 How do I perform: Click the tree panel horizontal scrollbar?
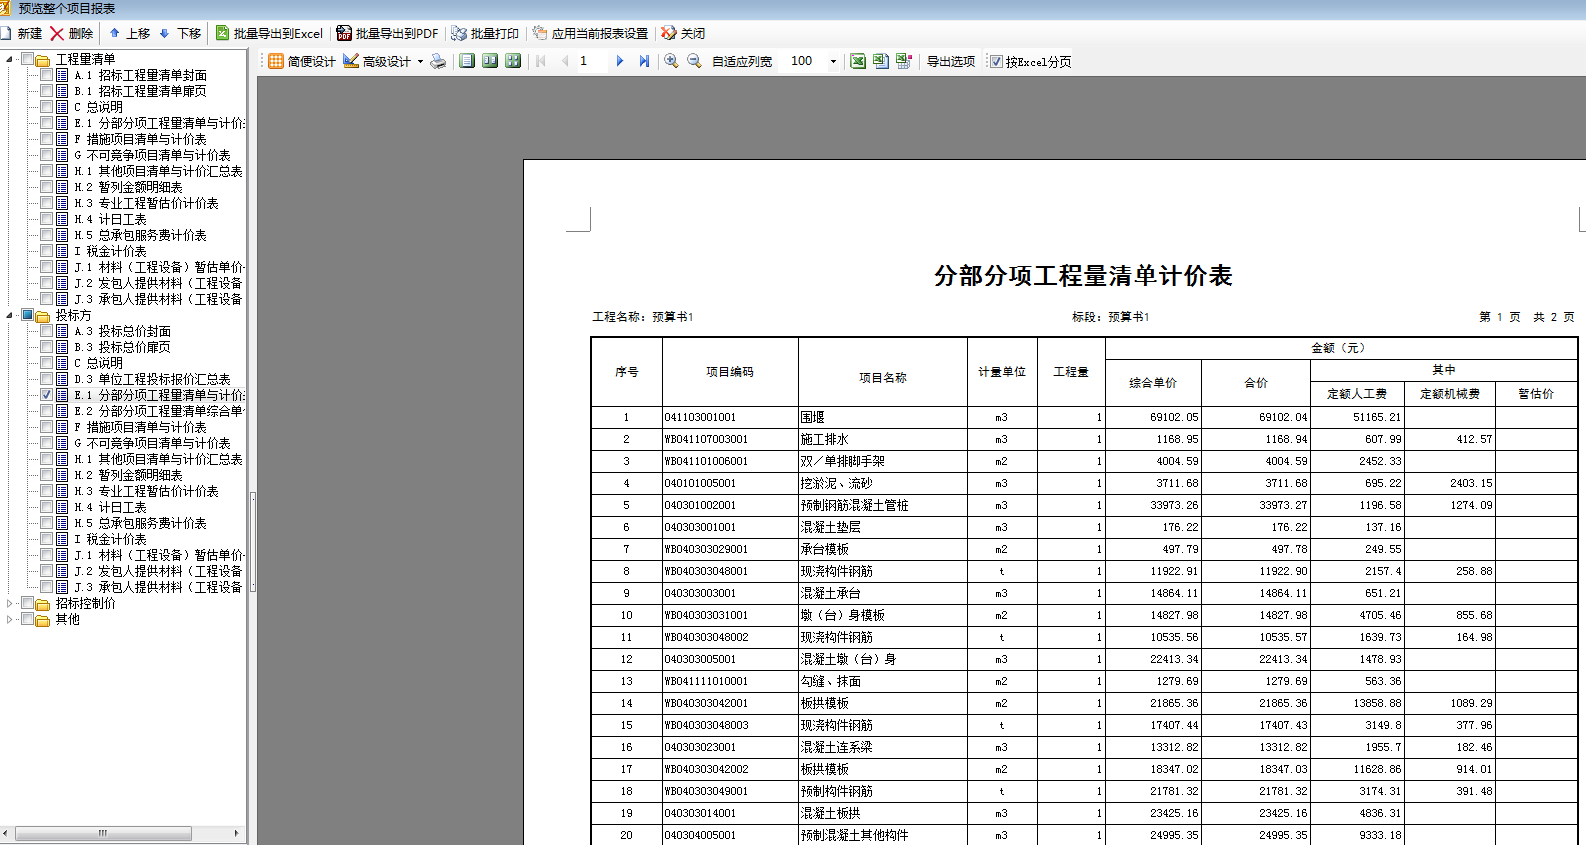[103, 833]
